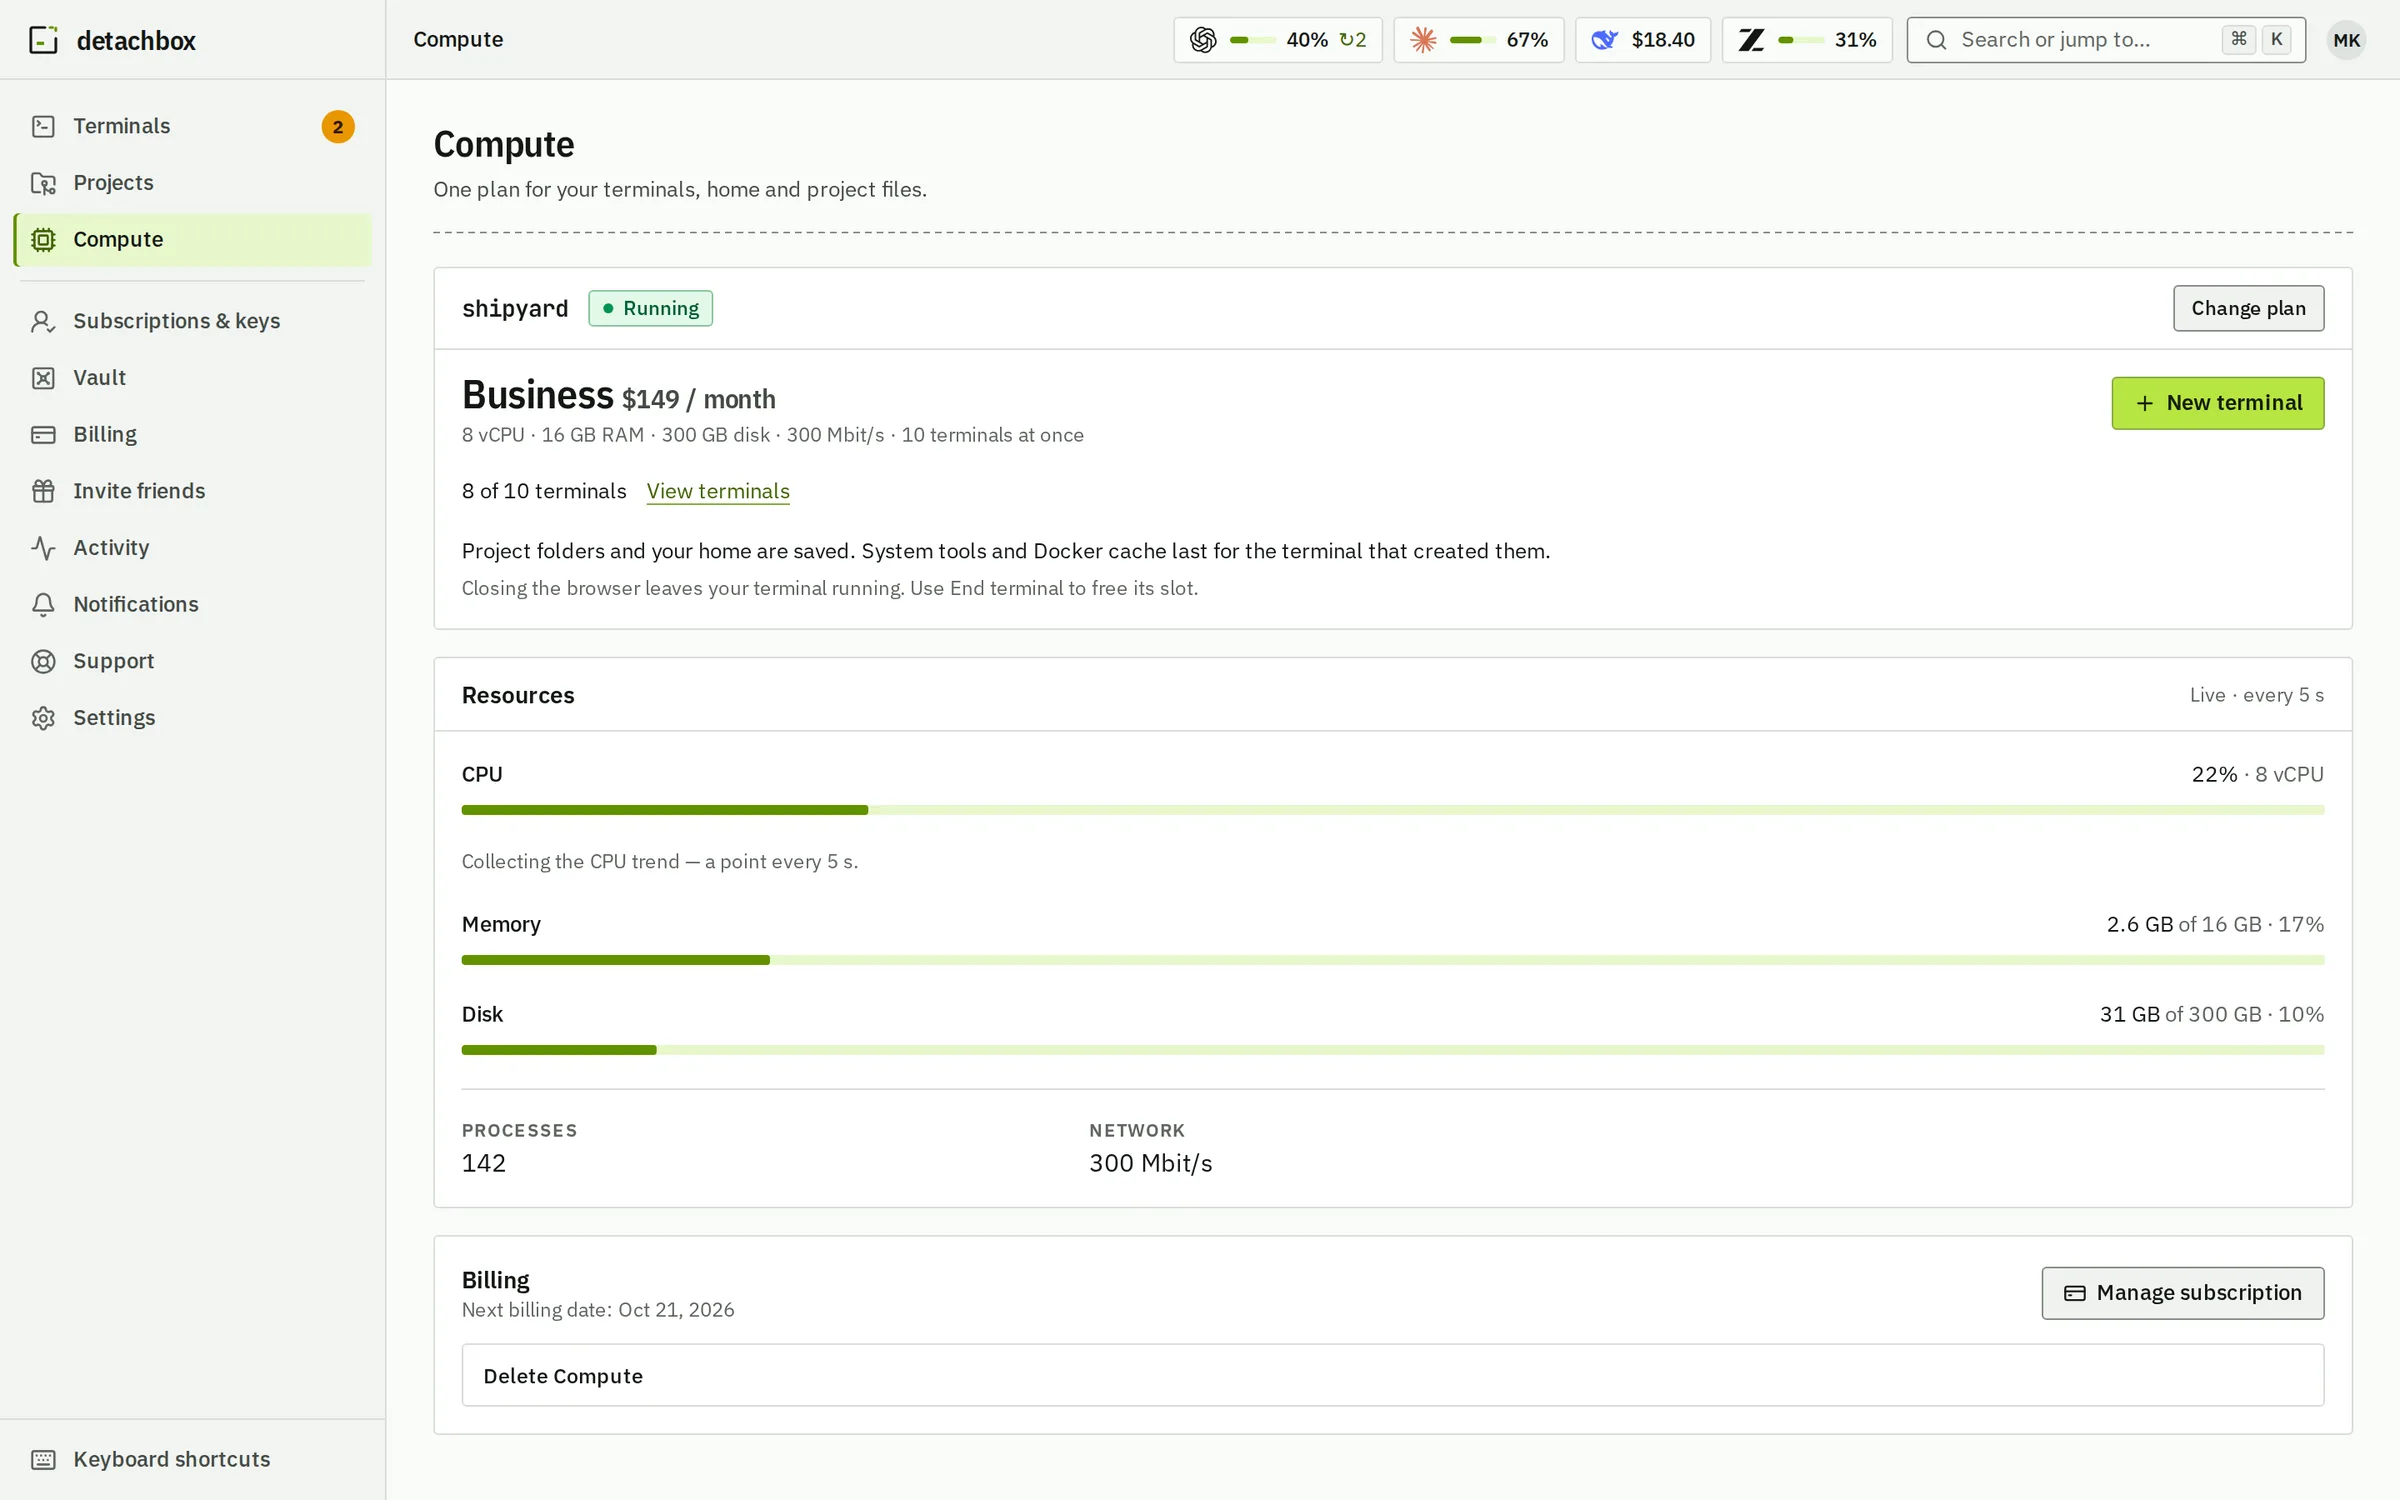Click the Manage subscription button
The image size is (2400, 1500).
coord(2182,1293)
